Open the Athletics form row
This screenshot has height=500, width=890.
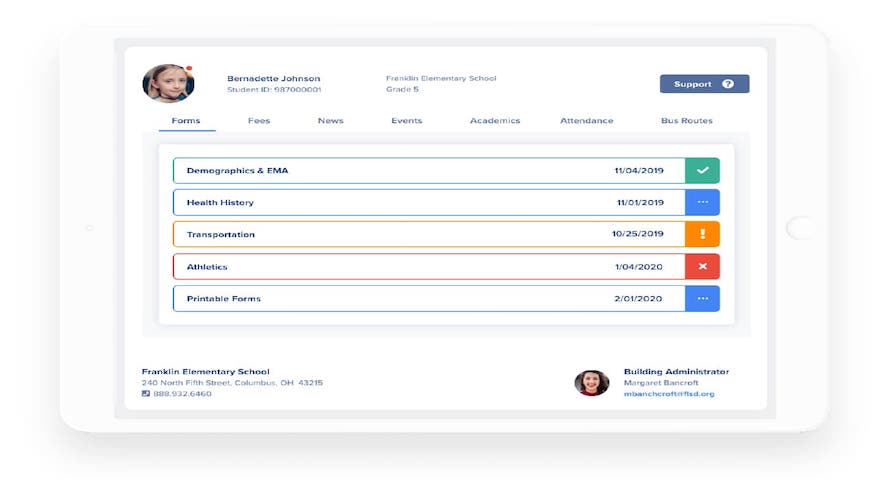(446, 266)
